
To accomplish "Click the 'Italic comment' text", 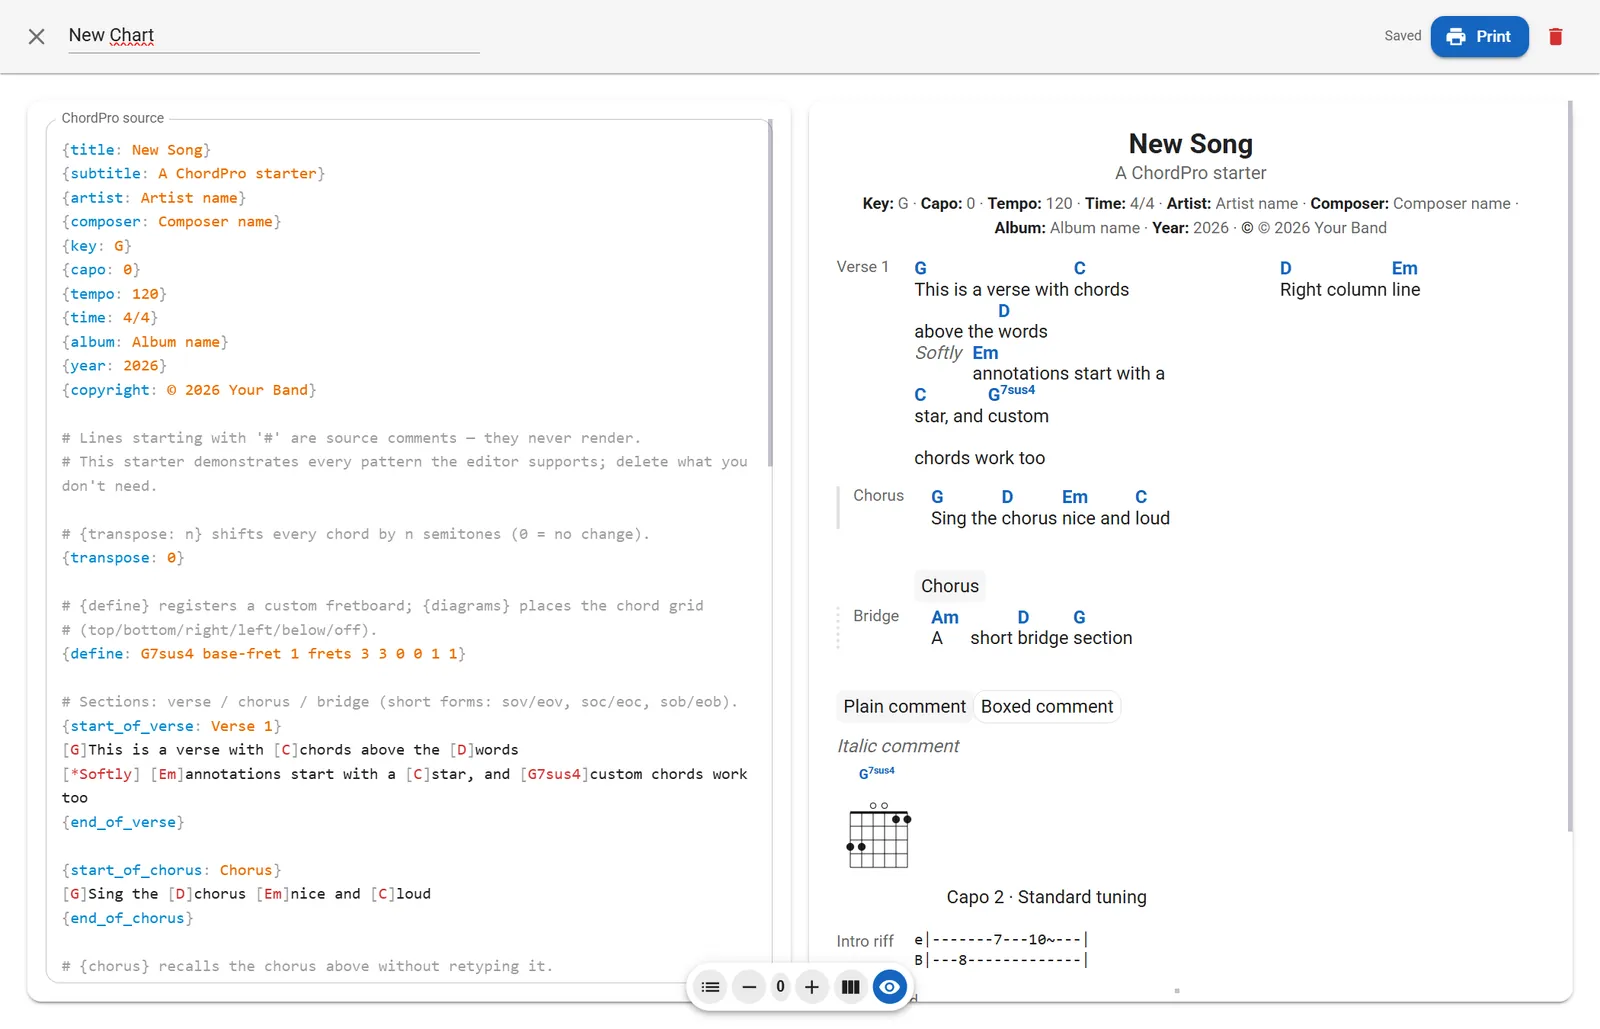I will coord(898,746).
